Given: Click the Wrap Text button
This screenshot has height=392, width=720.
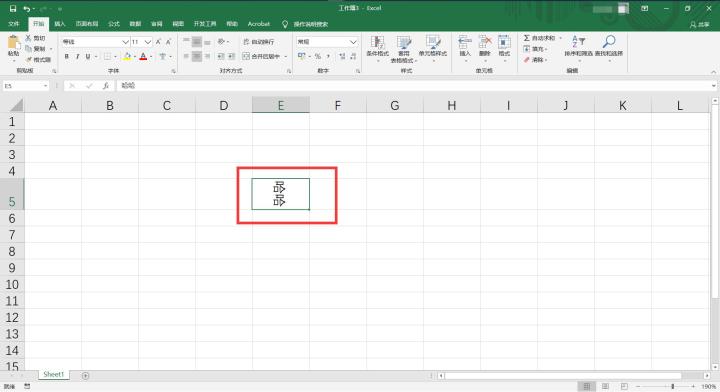Looking at the screenshot, I should [x=259, y=42].
